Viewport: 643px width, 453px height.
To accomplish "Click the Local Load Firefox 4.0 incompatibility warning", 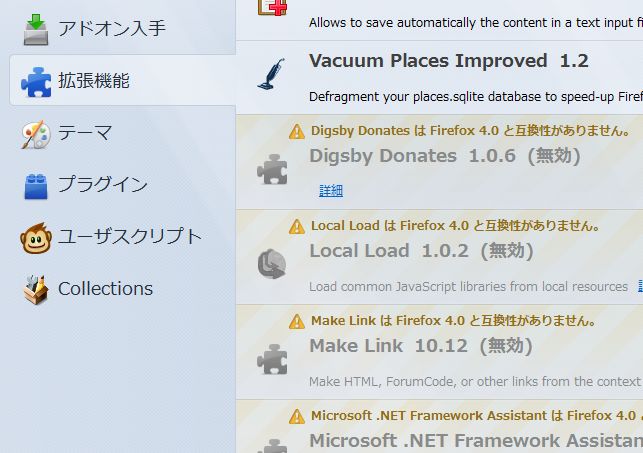I will coord(456,225).
